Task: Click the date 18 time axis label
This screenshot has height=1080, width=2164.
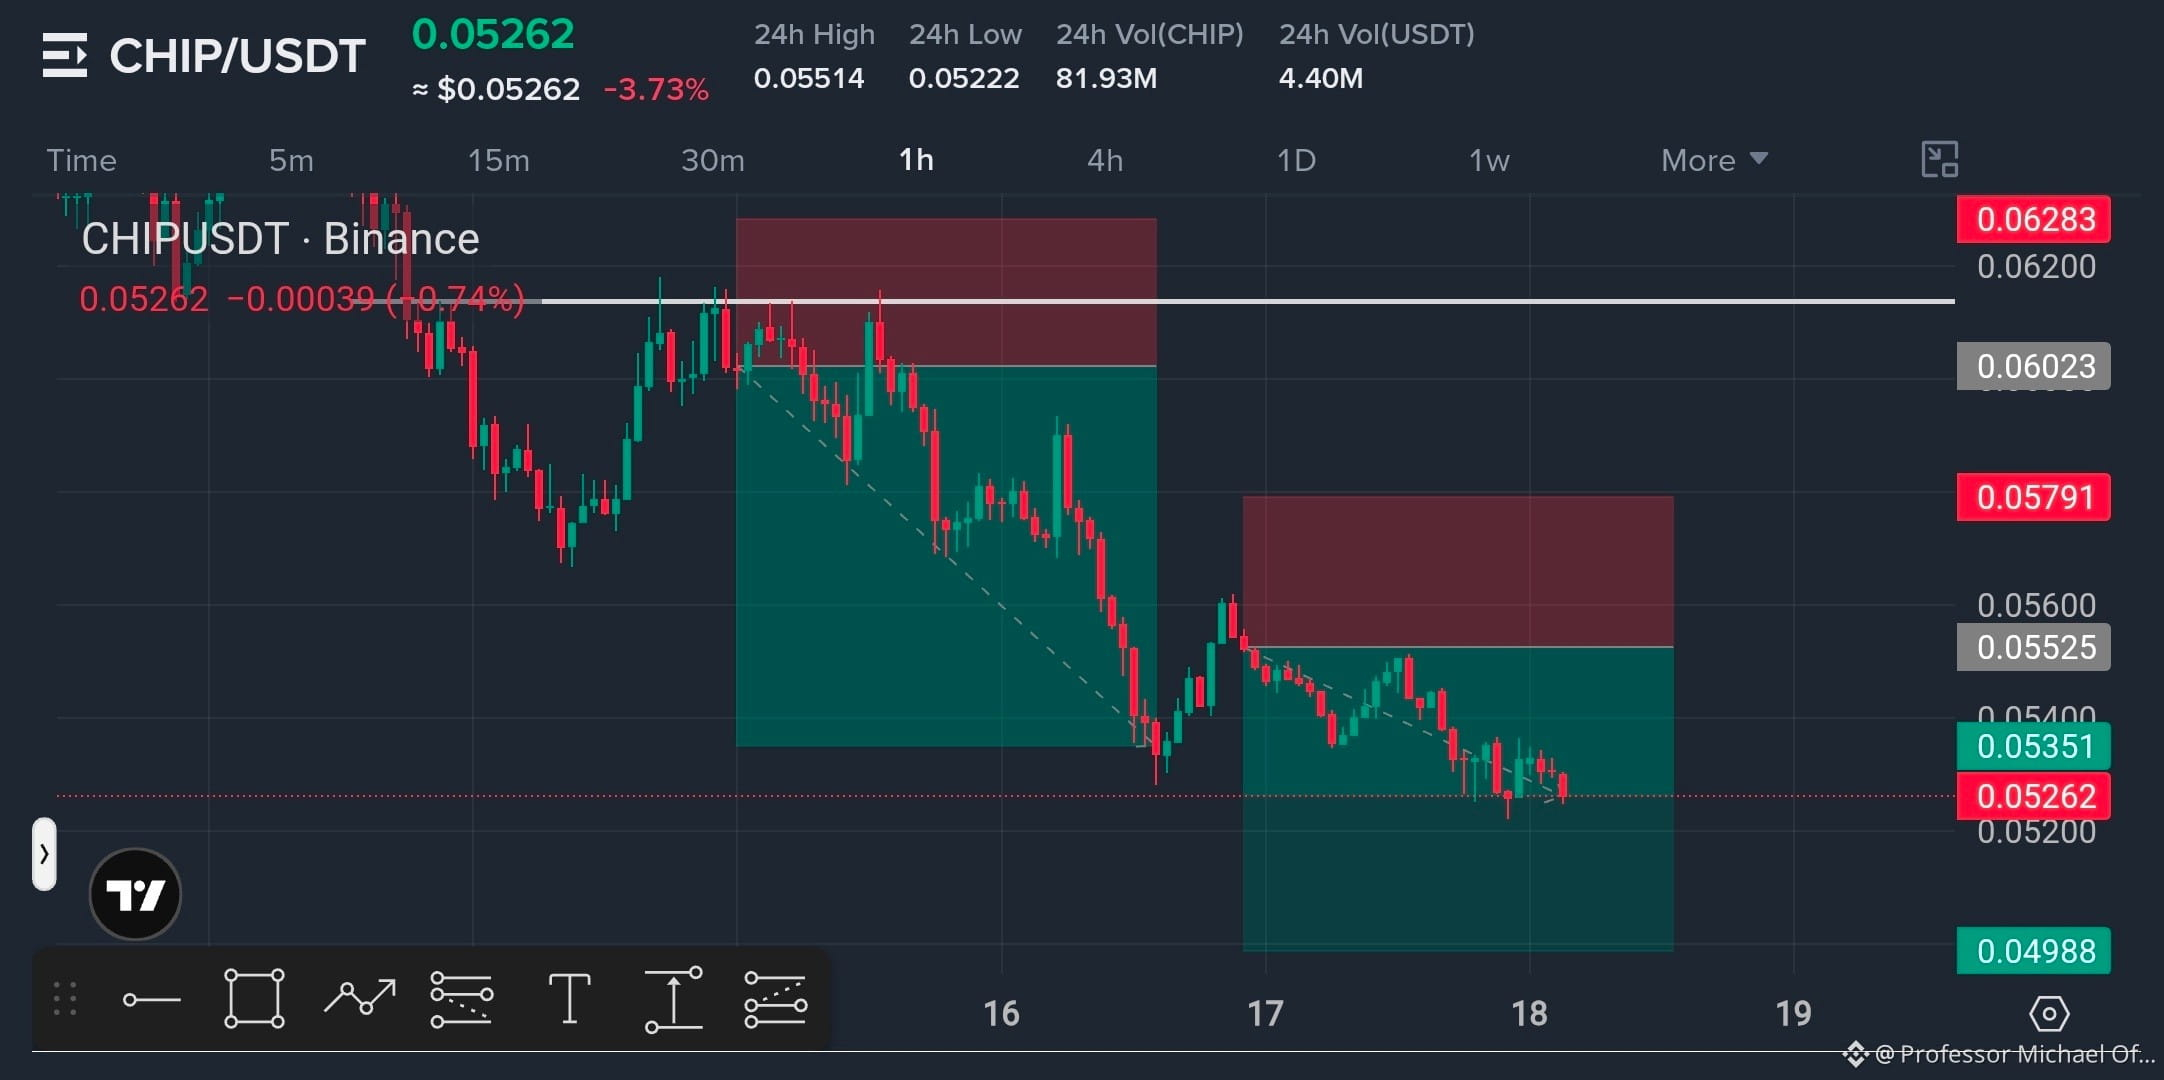Action: pyautogui.click(x=1529, y=1014)
